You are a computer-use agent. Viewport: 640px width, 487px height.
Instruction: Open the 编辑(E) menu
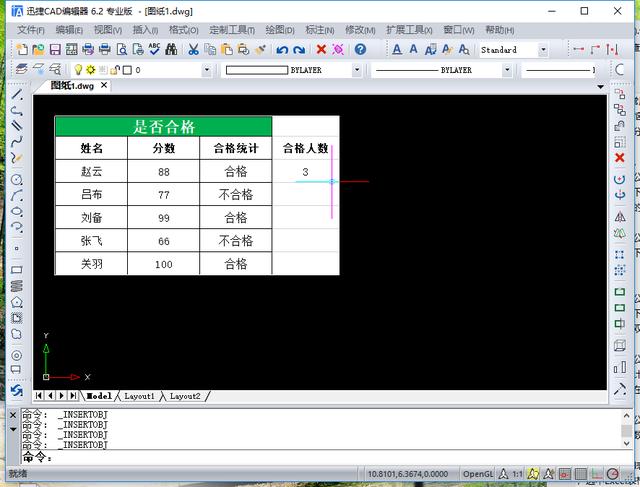[69, 30]
